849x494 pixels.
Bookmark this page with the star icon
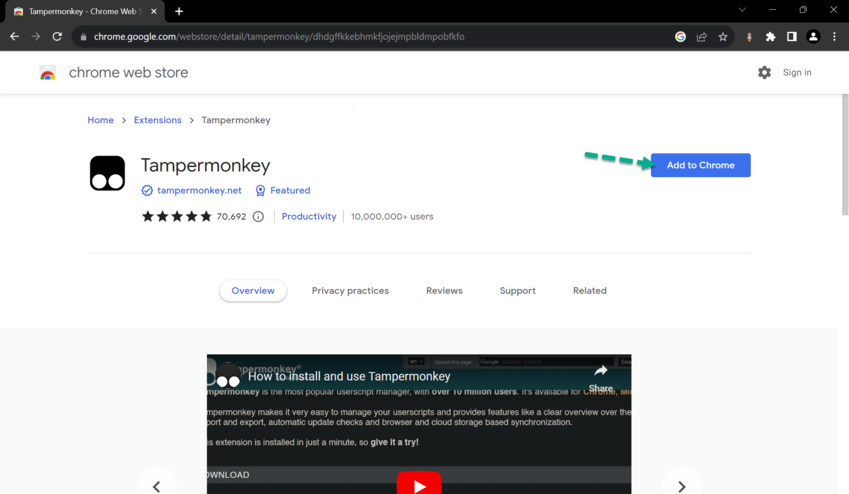[723, 36]
